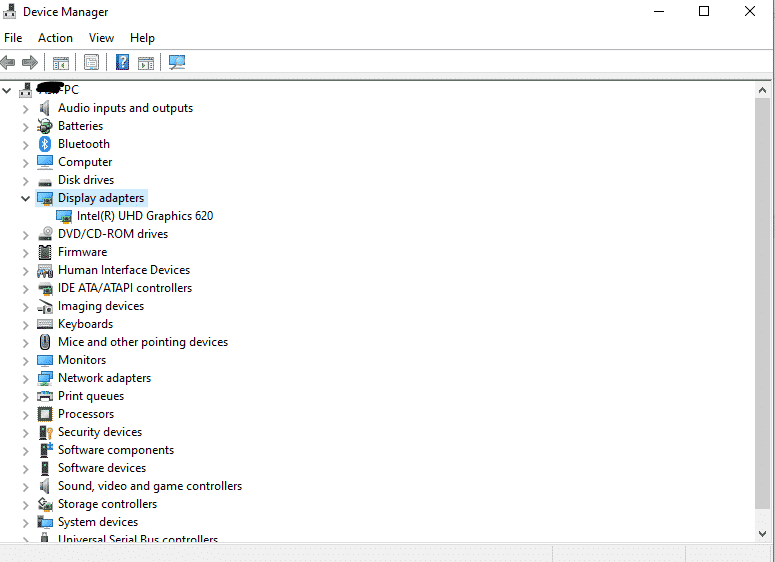Click the Disk drives icon
This screenshot has width=775, height=562.
point(45,181)
